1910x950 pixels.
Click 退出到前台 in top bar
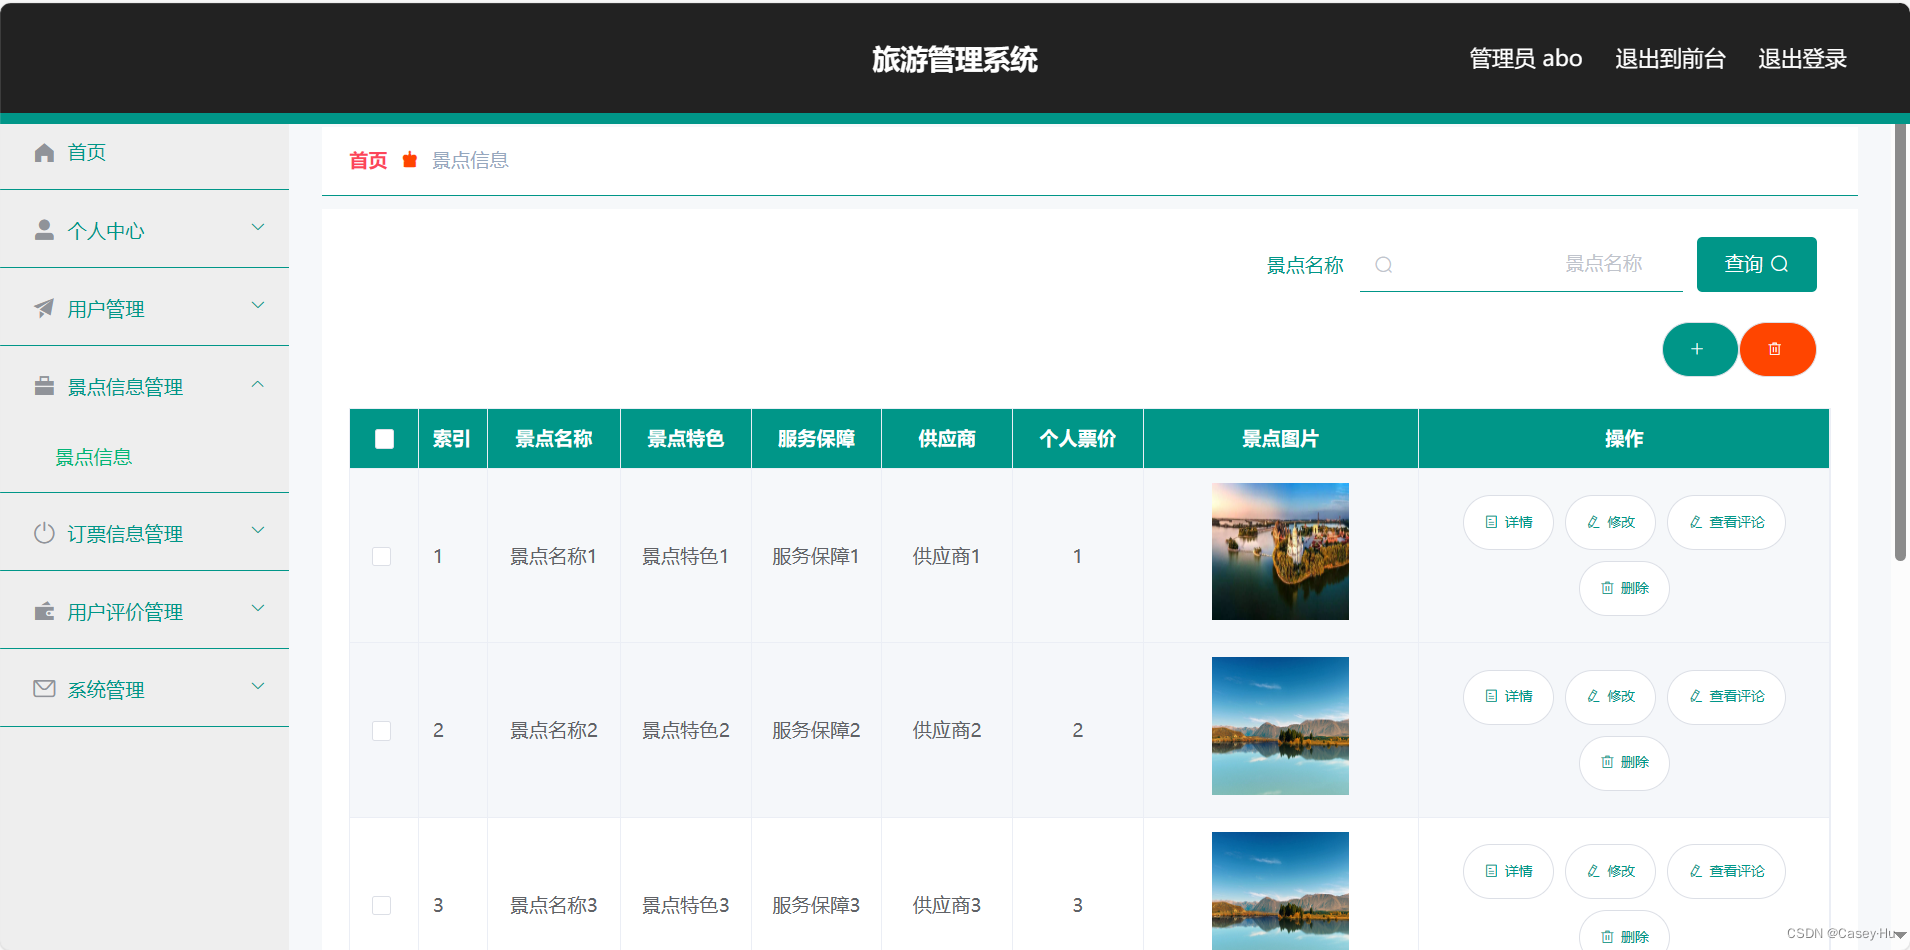click(1670, 59)
